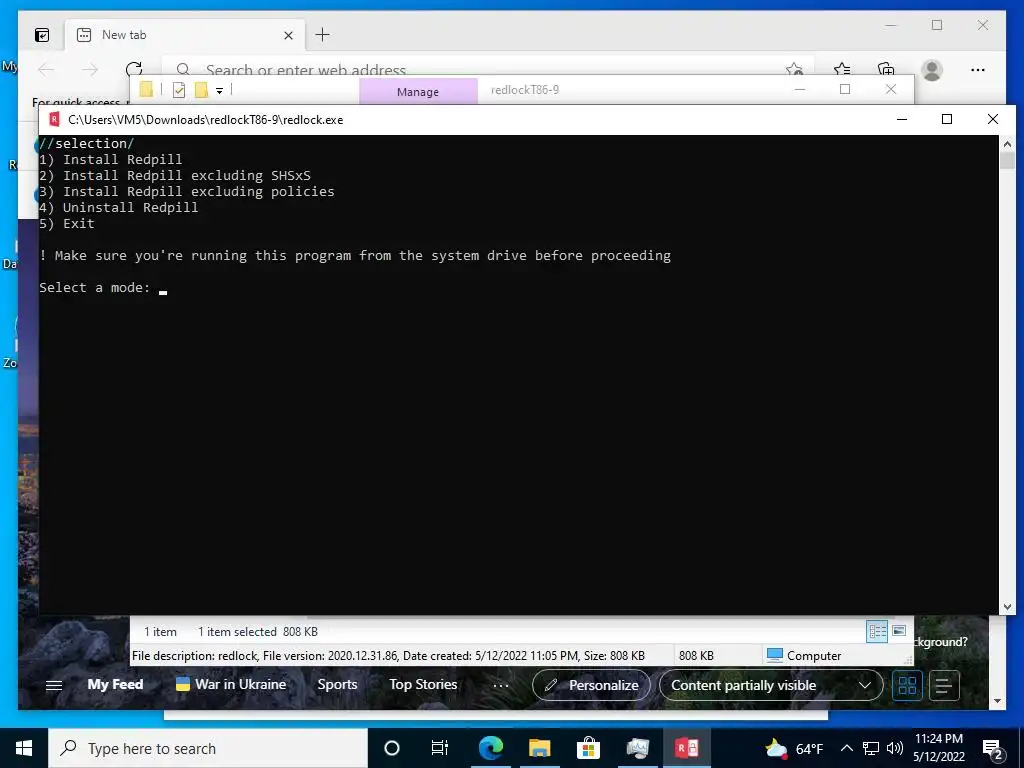Open Edge Collections
Image resolution: width=1024 pixels, height=768 pixels.
pos(886,69)
